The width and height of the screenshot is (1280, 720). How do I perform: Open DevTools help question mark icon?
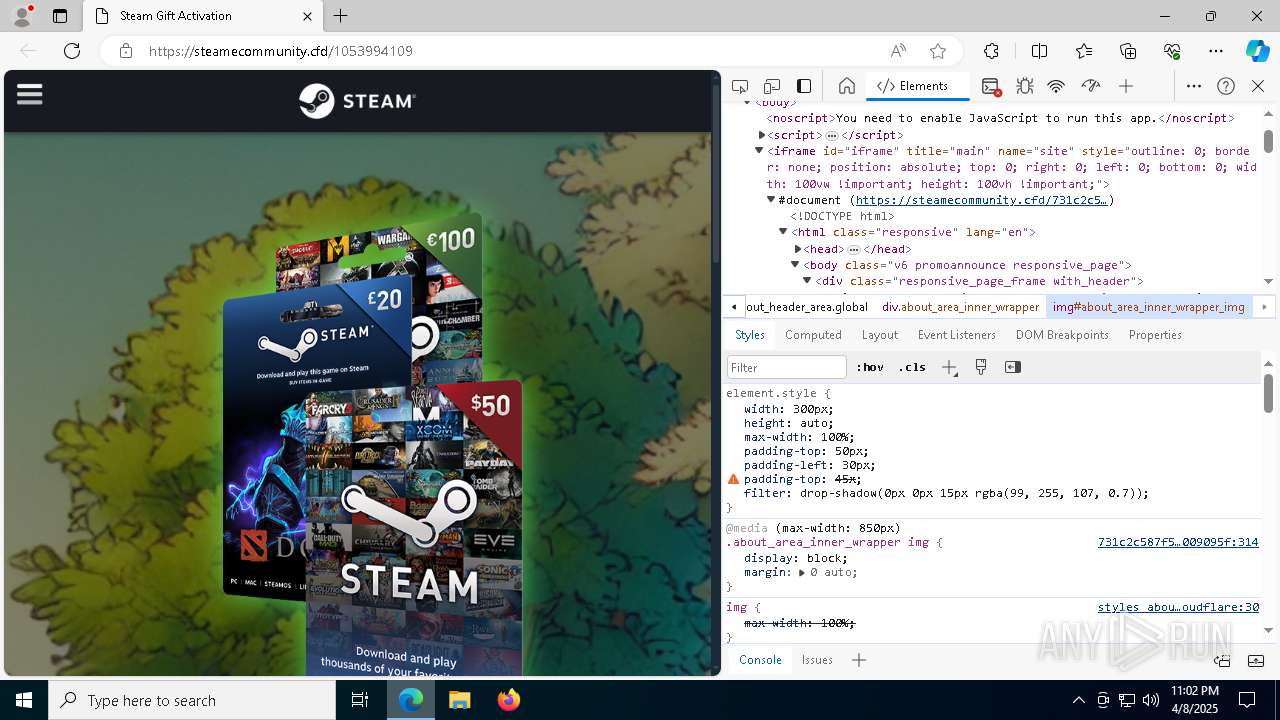click(x=1226, y=86)
